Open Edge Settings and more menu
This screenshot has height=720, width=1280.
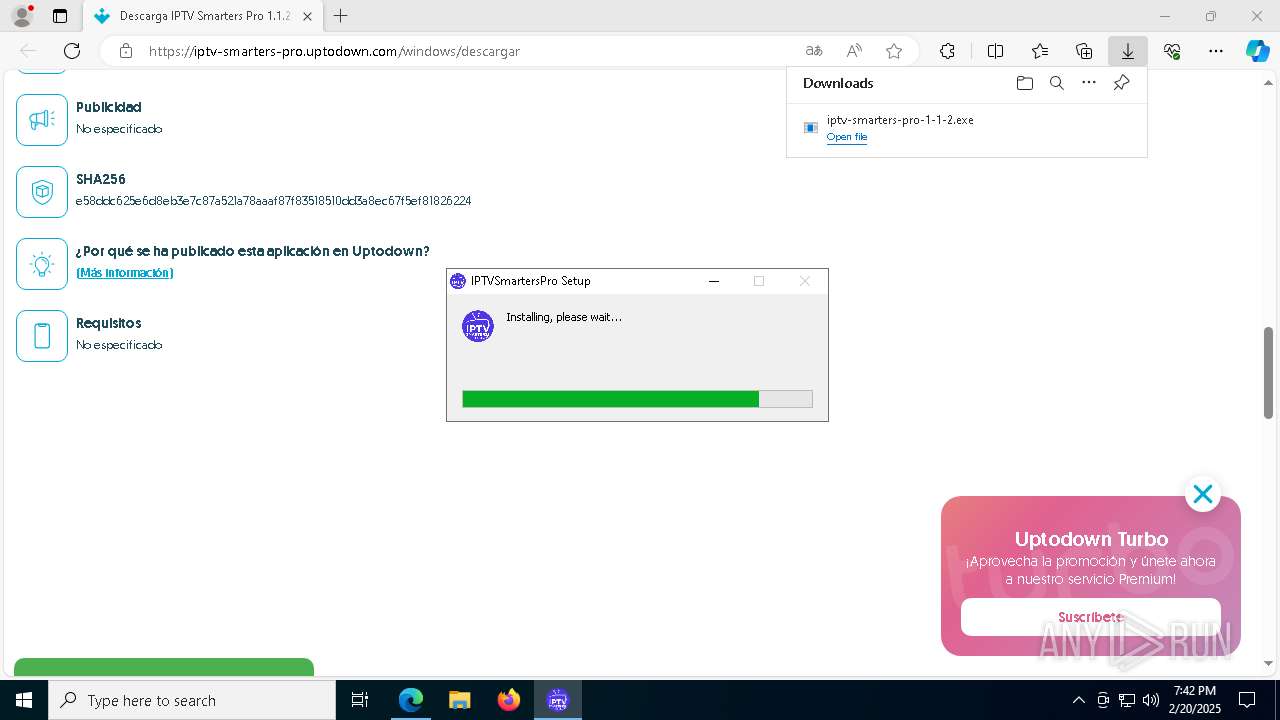1216,51
